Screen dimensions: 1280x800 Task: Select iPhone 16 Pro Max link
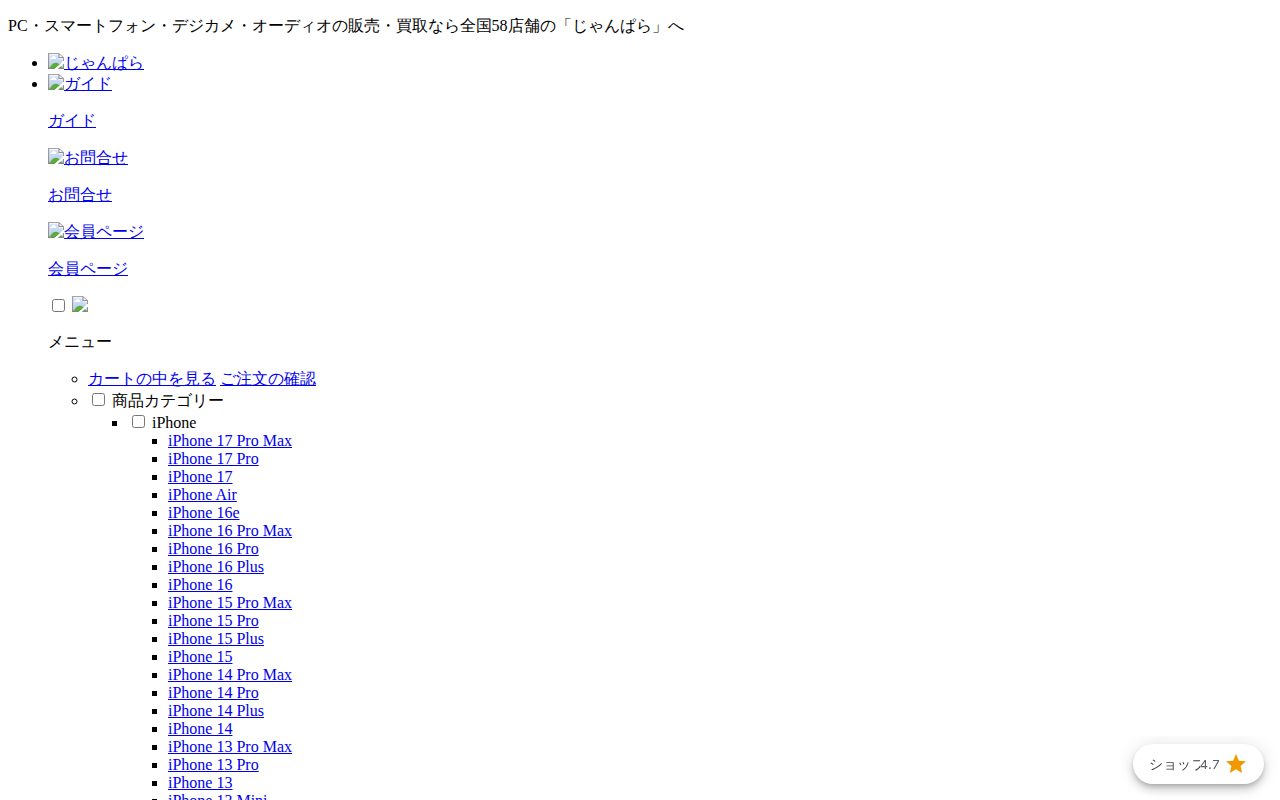coord(230,531)
